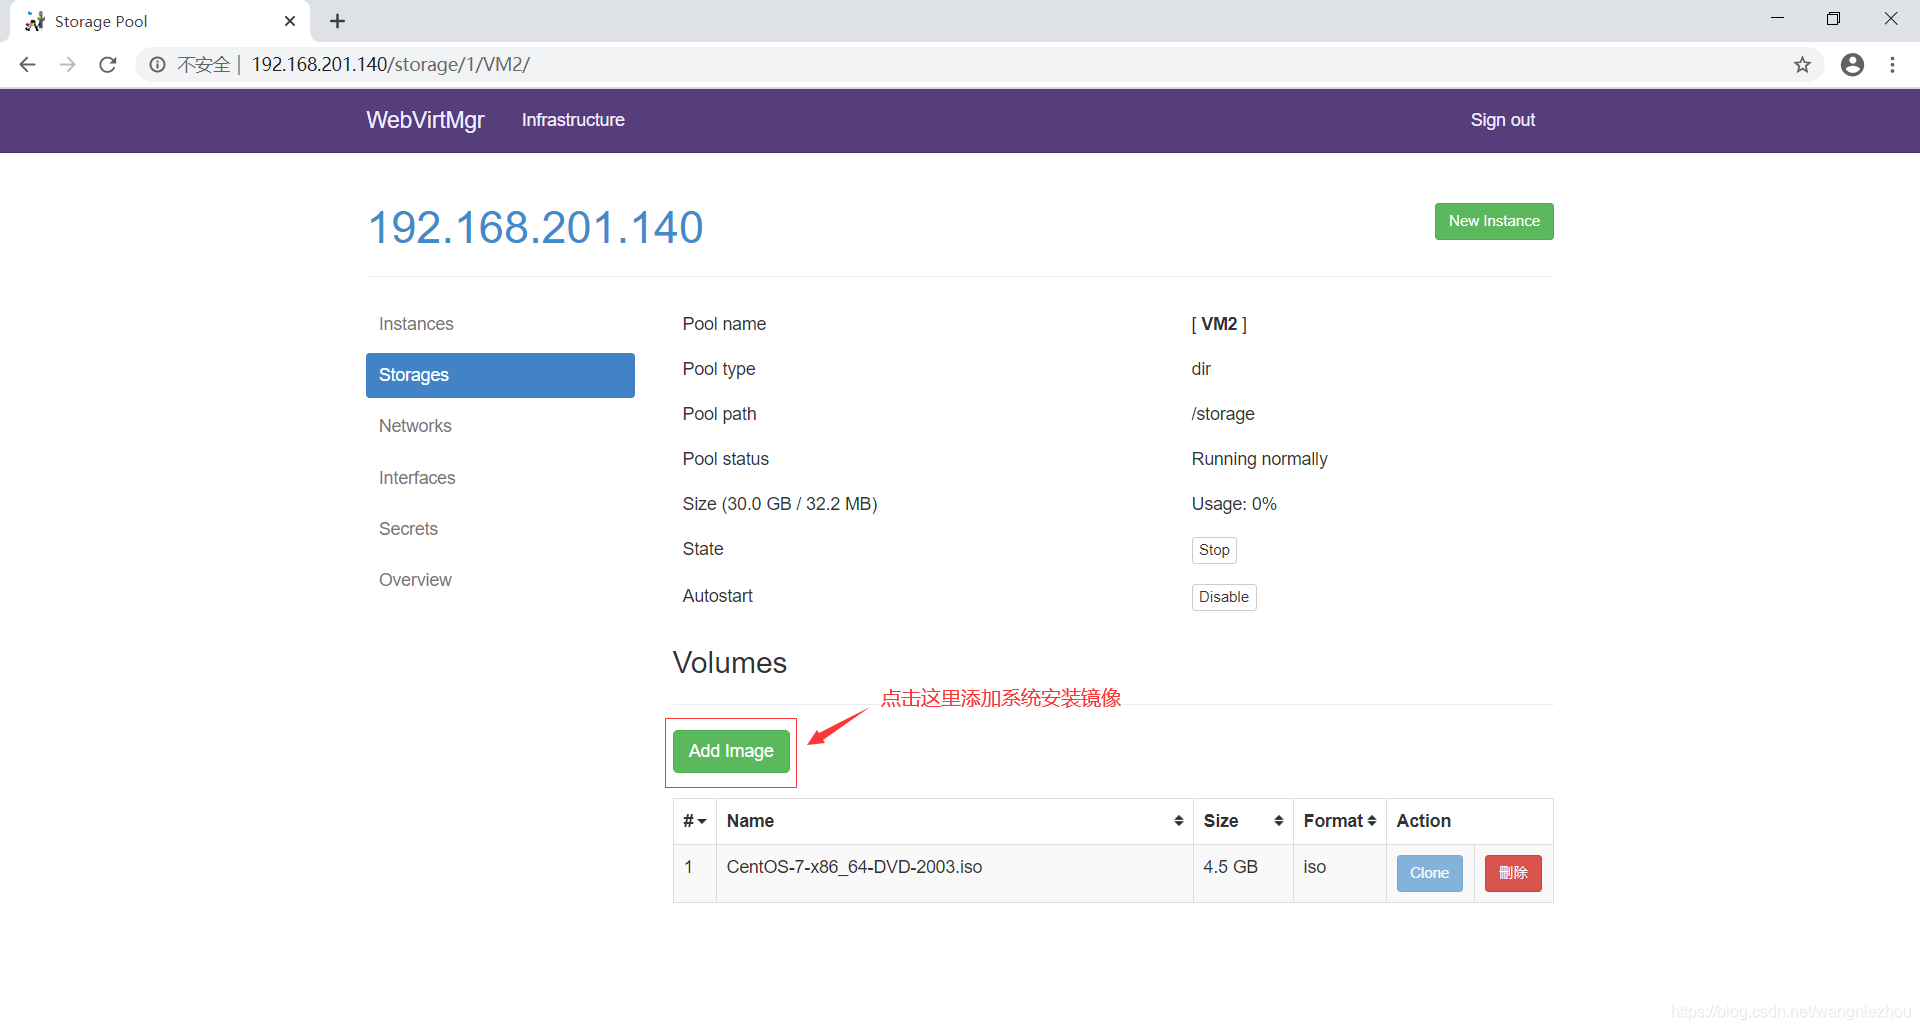The image size is (1920, 1030).
Task: Clone the CentOS-7 ISO volume
Action: coord(1429,873)
